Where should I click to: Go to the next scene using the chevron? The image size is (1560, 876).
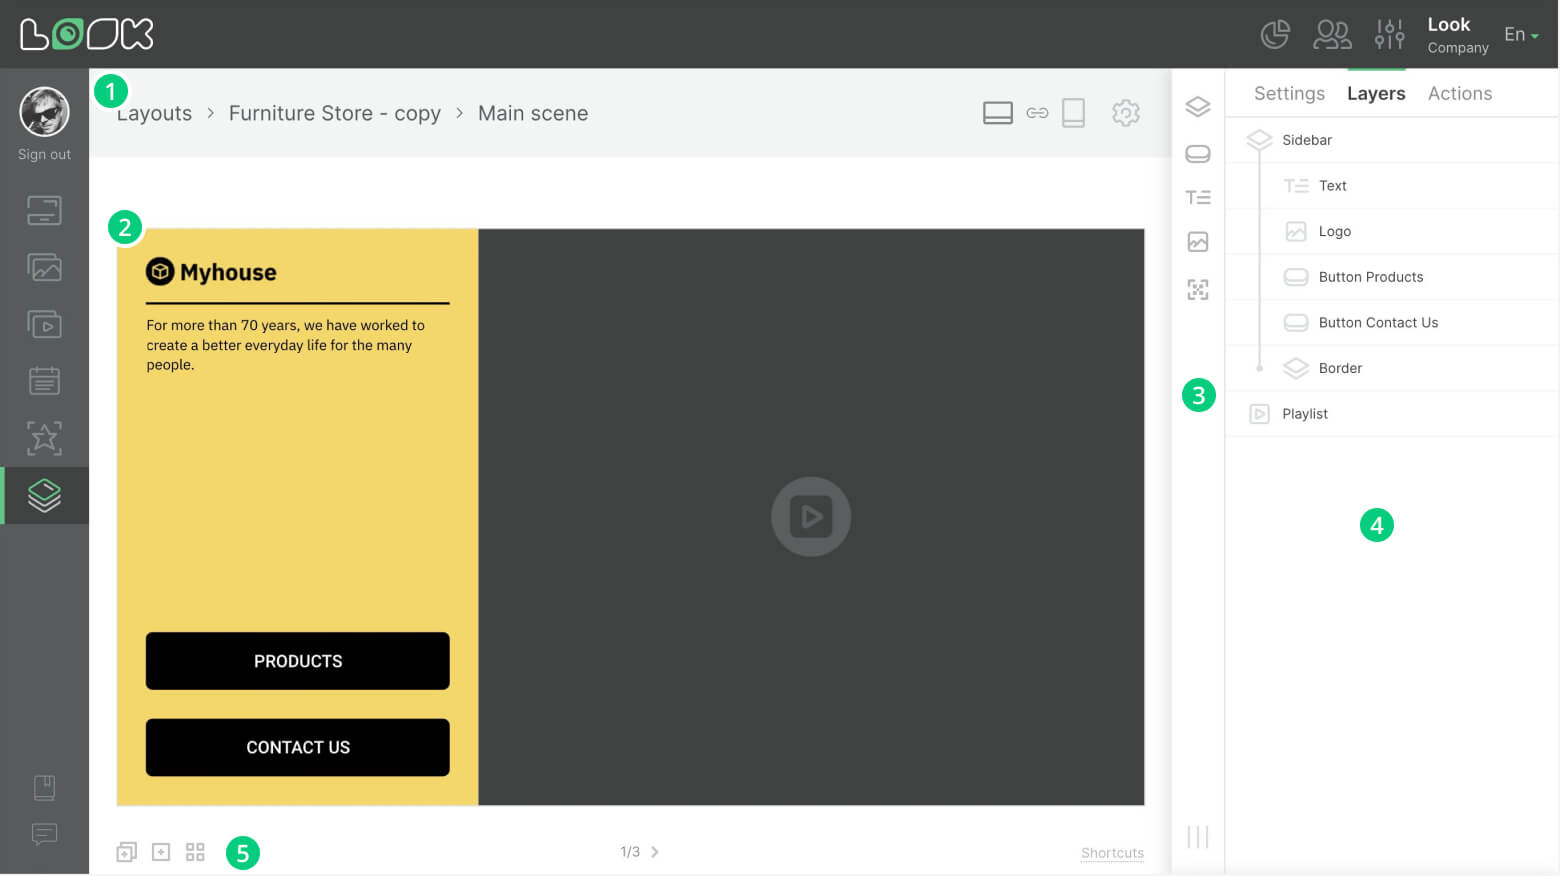click(x=656, y=851)
